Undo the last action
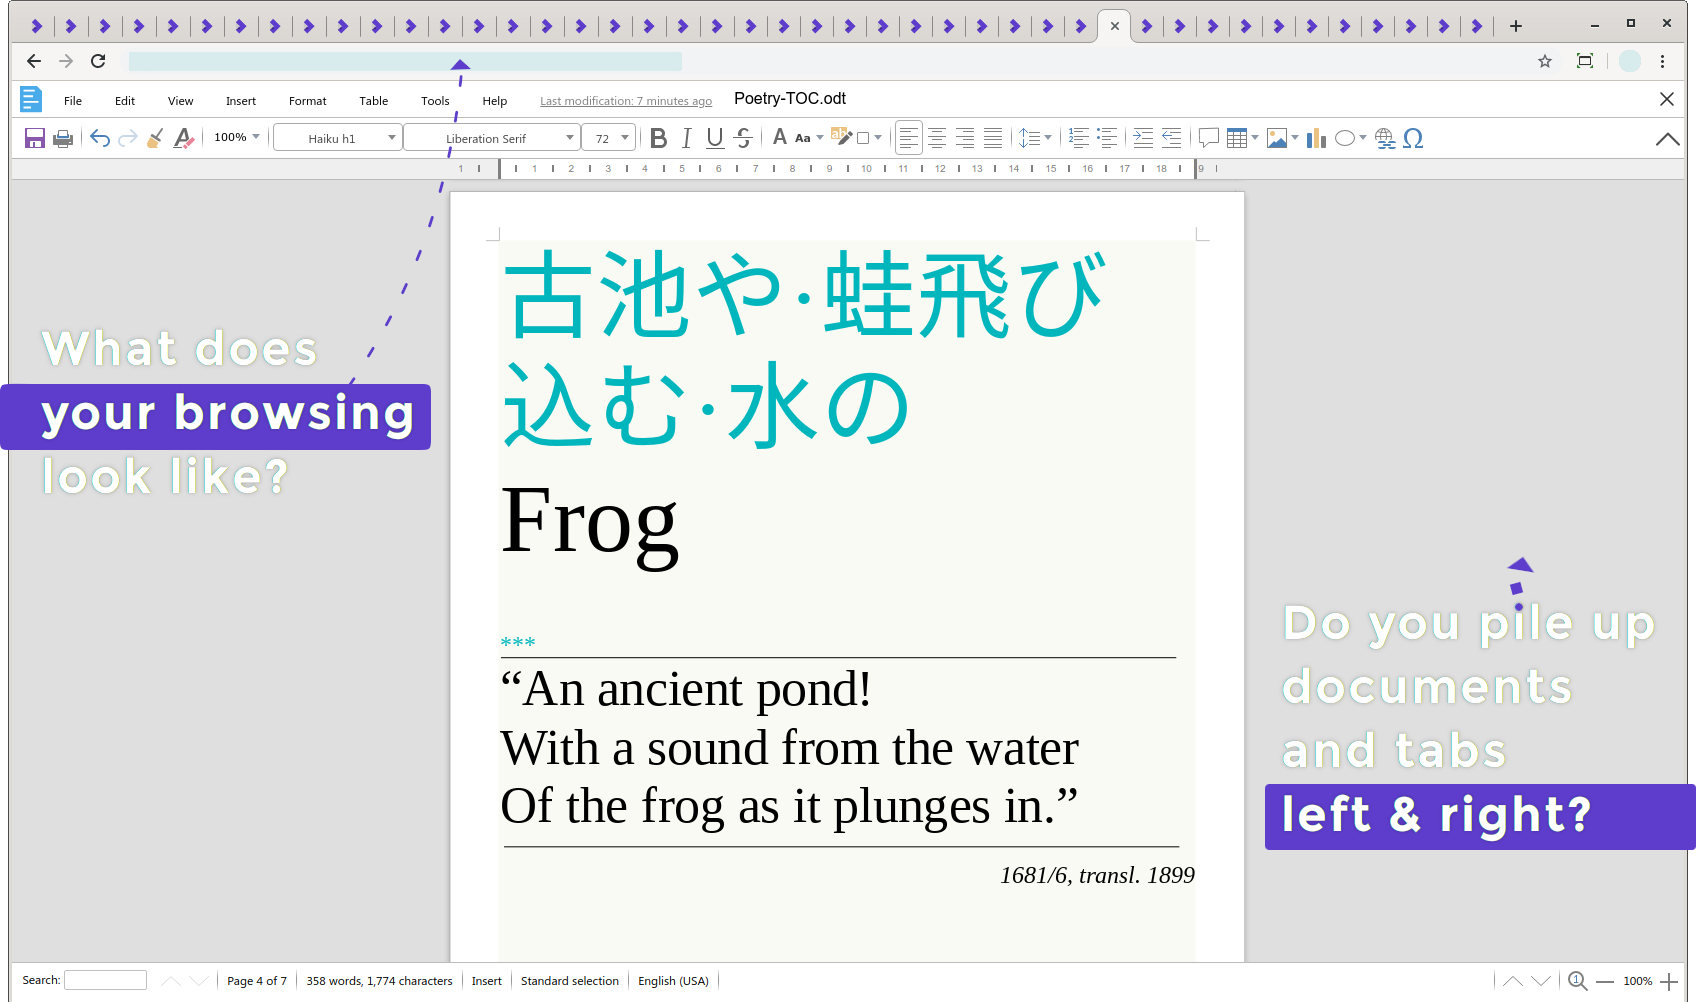This screenshot has height=1002, width=1696. [x=100, y=138]
